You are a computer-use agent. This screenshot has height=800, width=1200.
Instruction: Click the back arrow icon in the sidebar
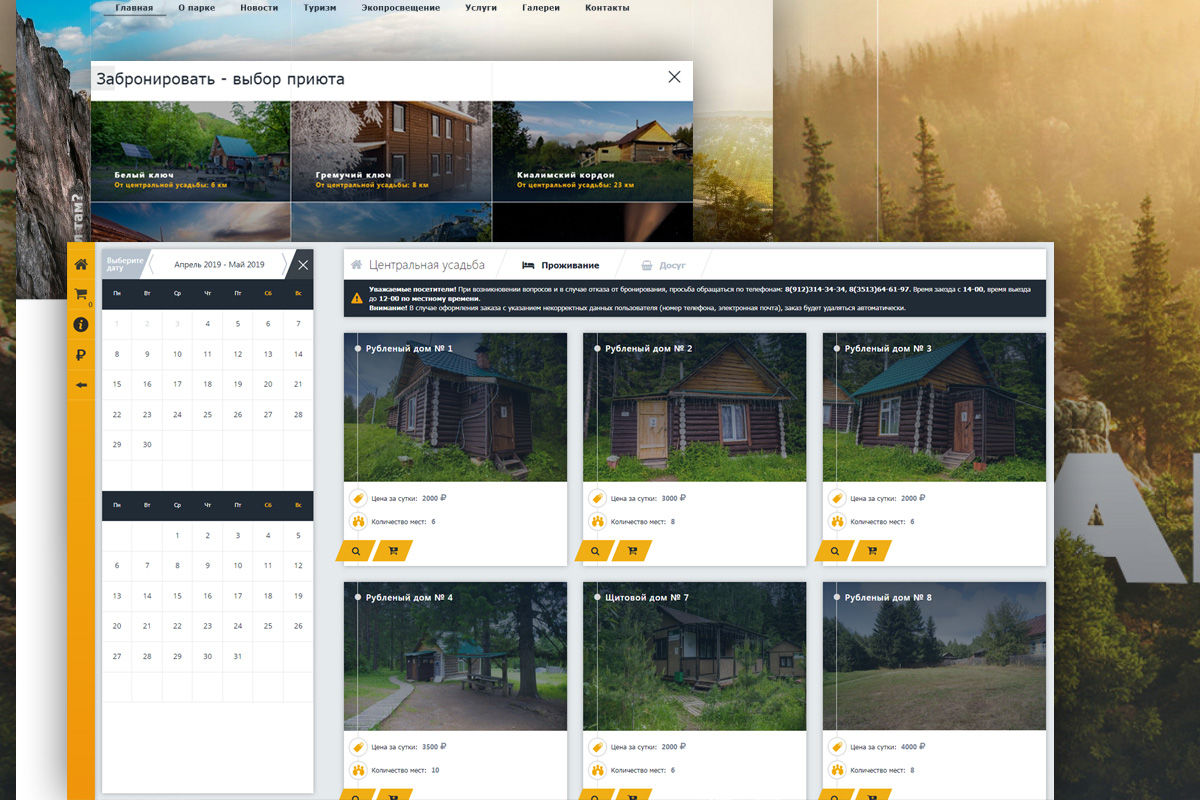tap(81, 384)
